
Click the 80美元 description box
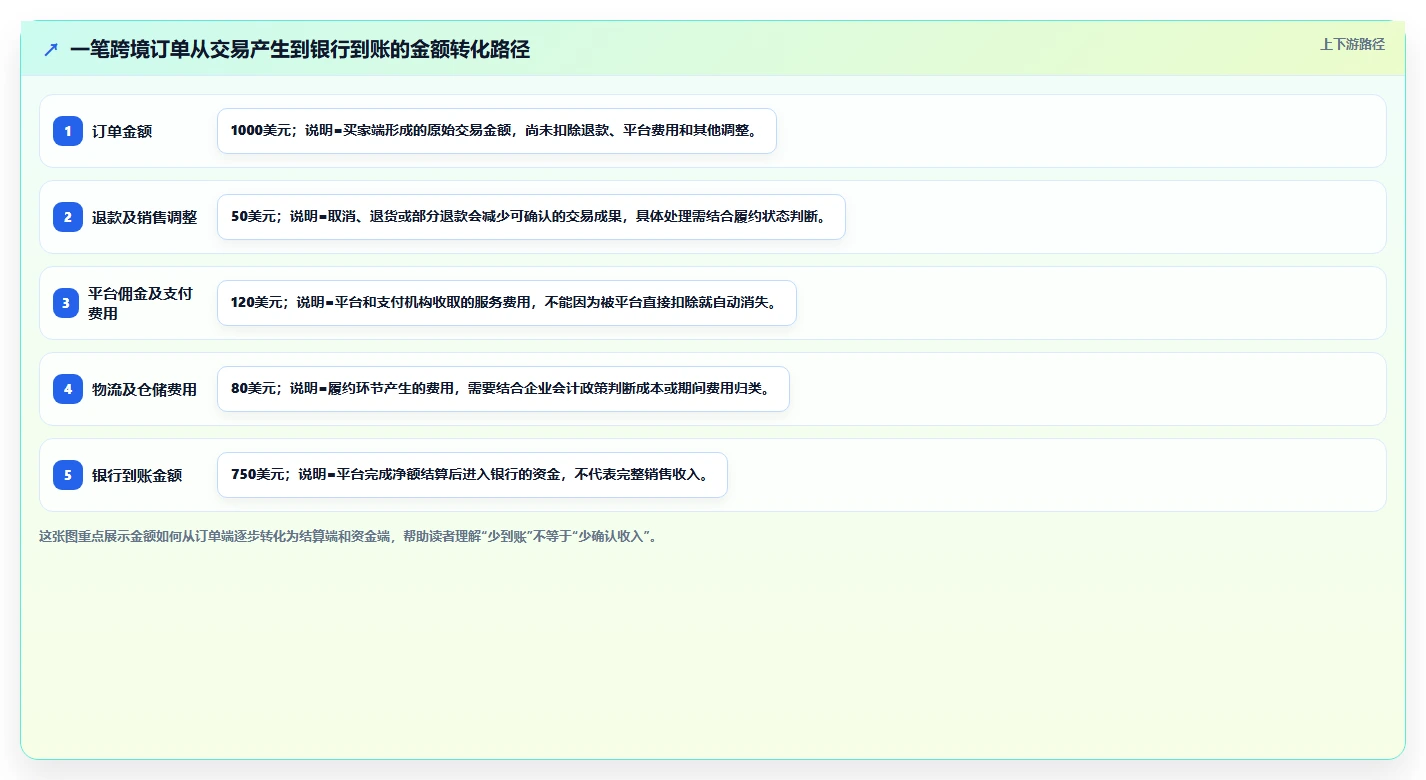pyautogui.click(x=503, y=389)
